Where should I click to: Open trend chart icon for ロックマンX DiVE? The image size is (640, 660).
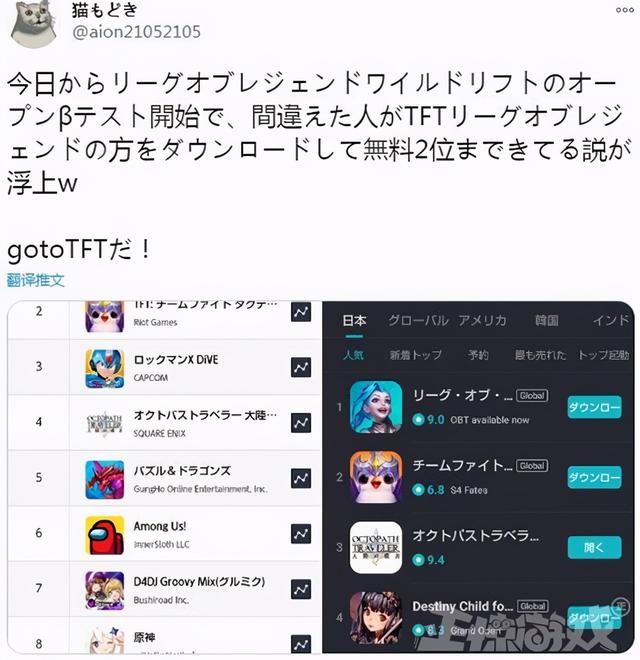click(301, 367)
